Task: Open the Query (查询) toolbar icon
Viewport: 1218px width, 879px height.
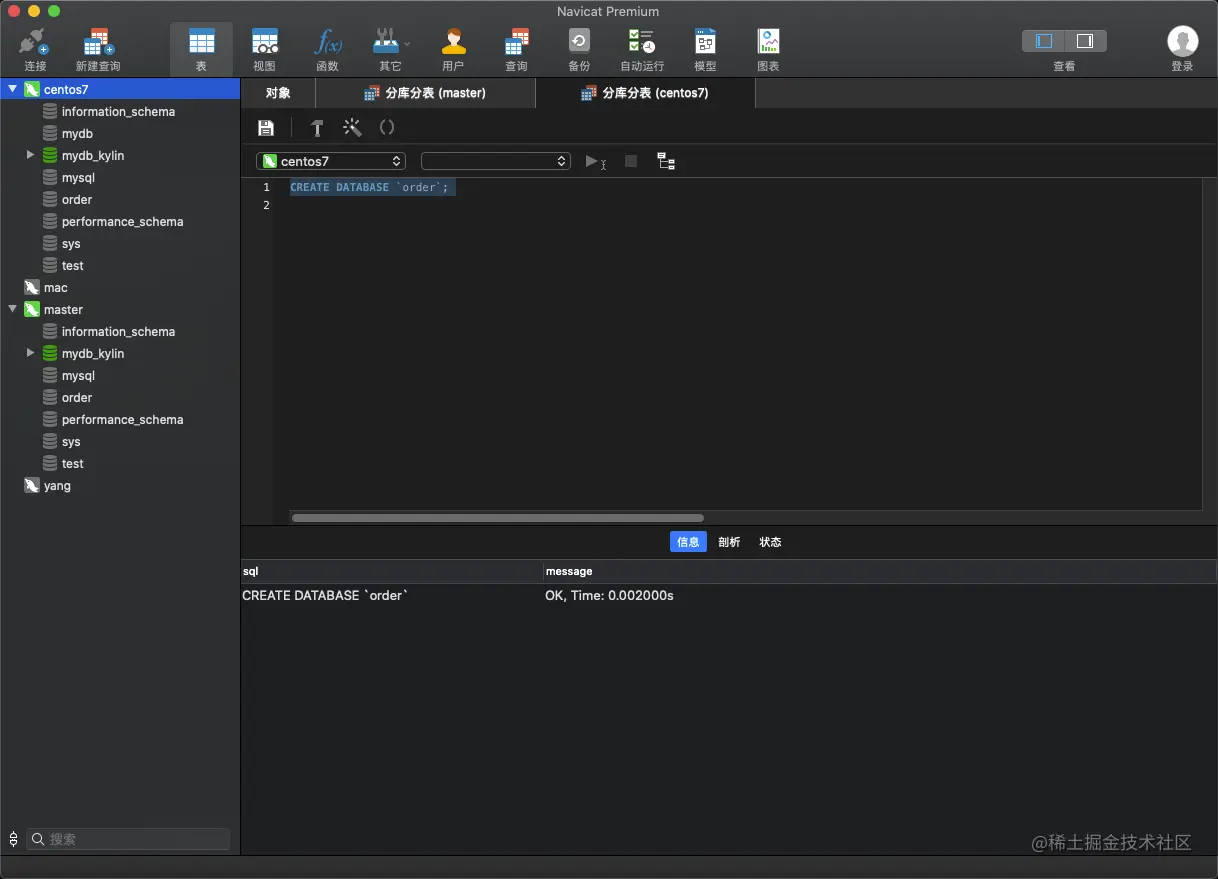Action: tap(516, 49)
